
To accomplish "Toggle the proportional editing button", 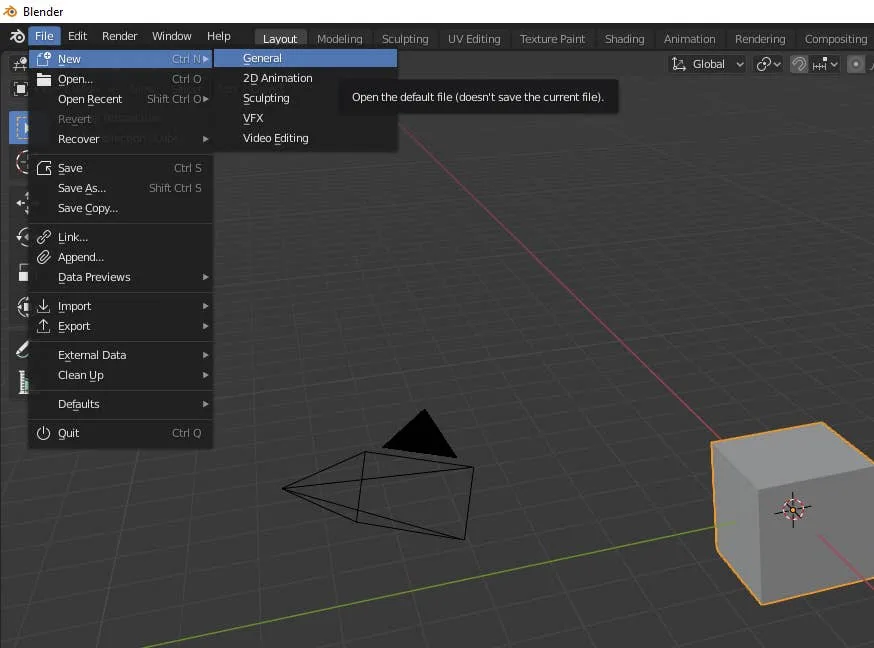I will pos(856,64).
